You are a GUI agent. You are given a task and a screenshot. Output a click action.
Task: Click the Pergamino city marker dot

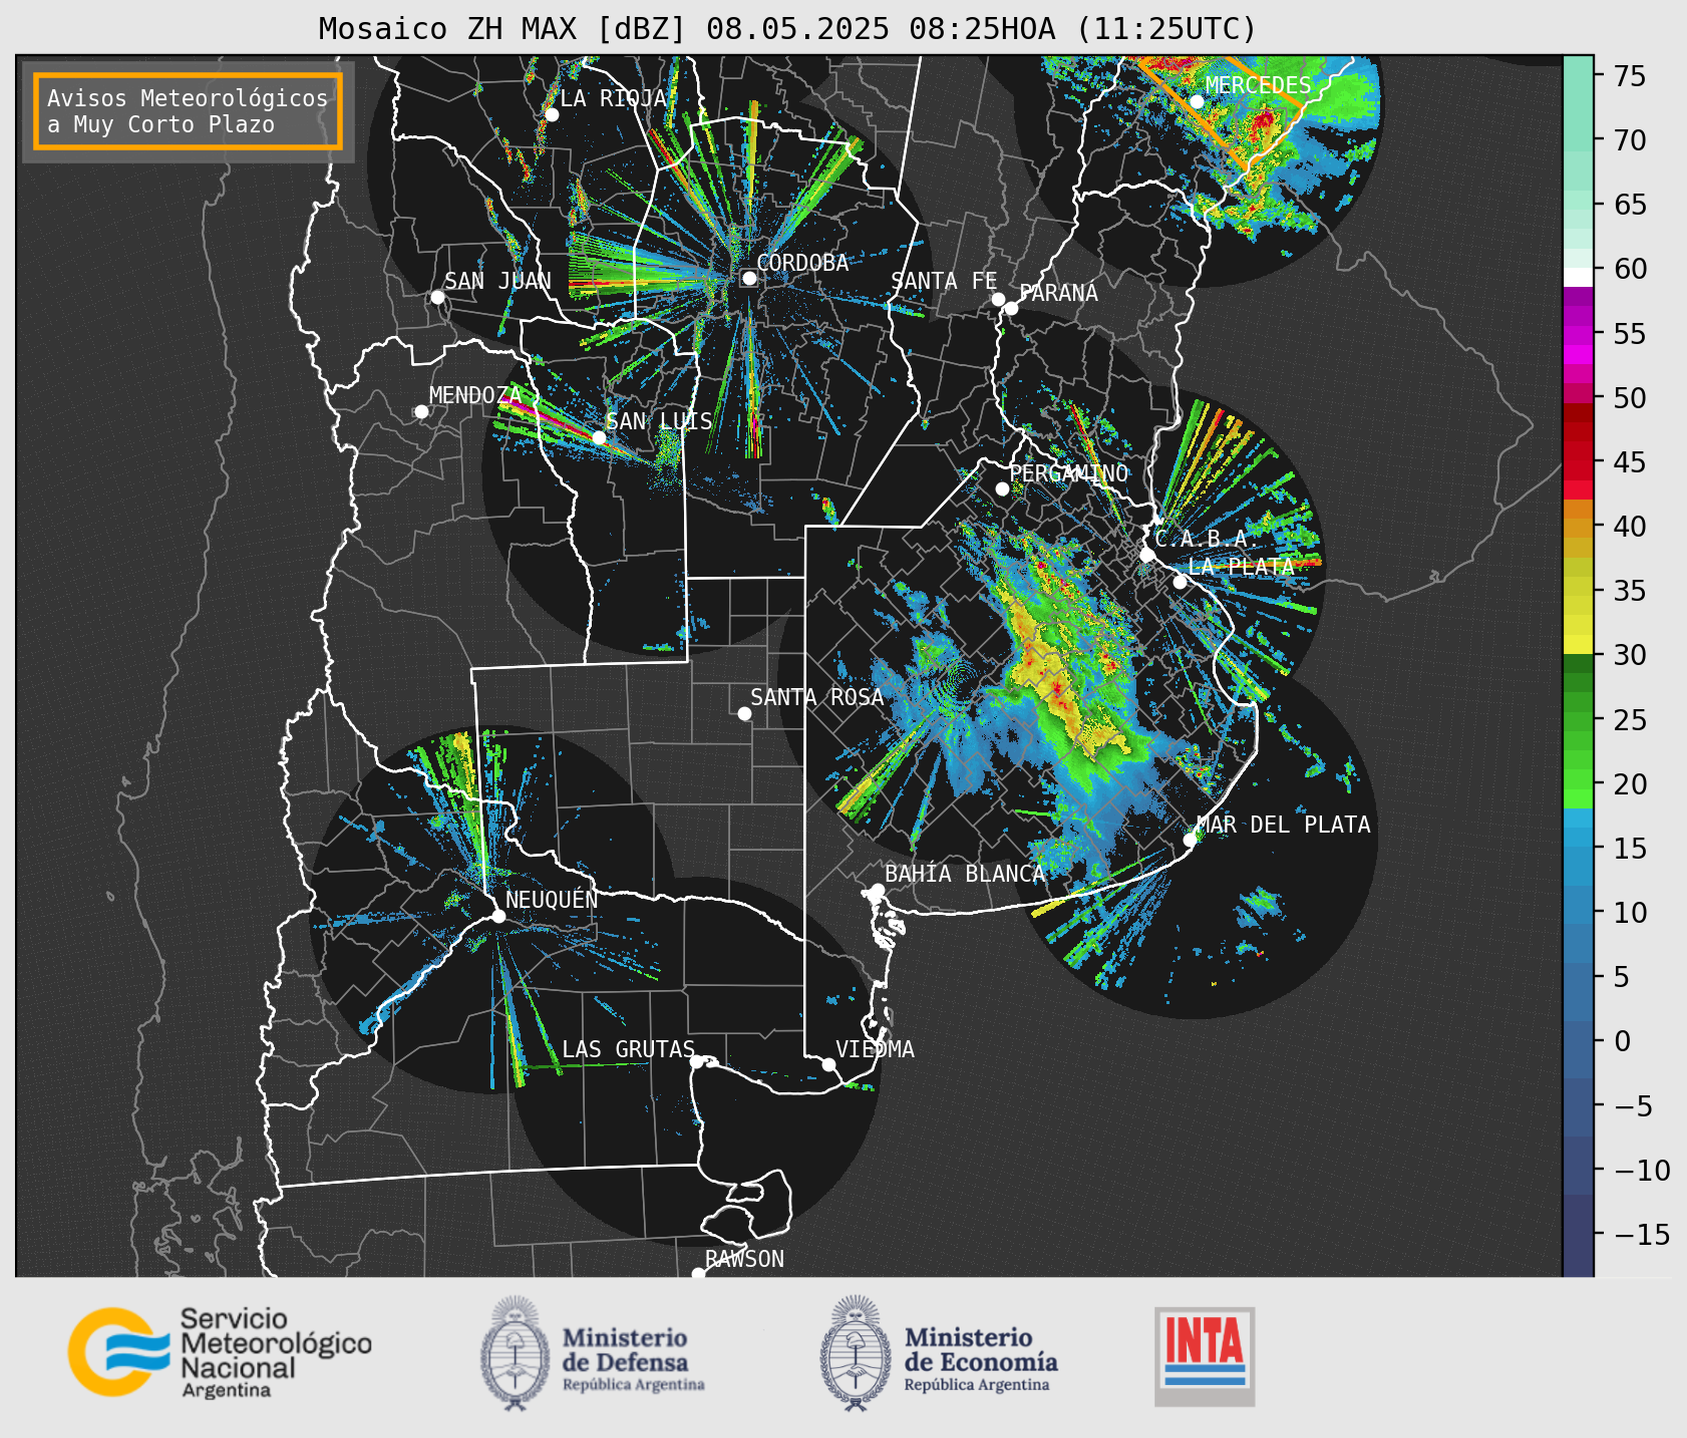[1002, 489]
